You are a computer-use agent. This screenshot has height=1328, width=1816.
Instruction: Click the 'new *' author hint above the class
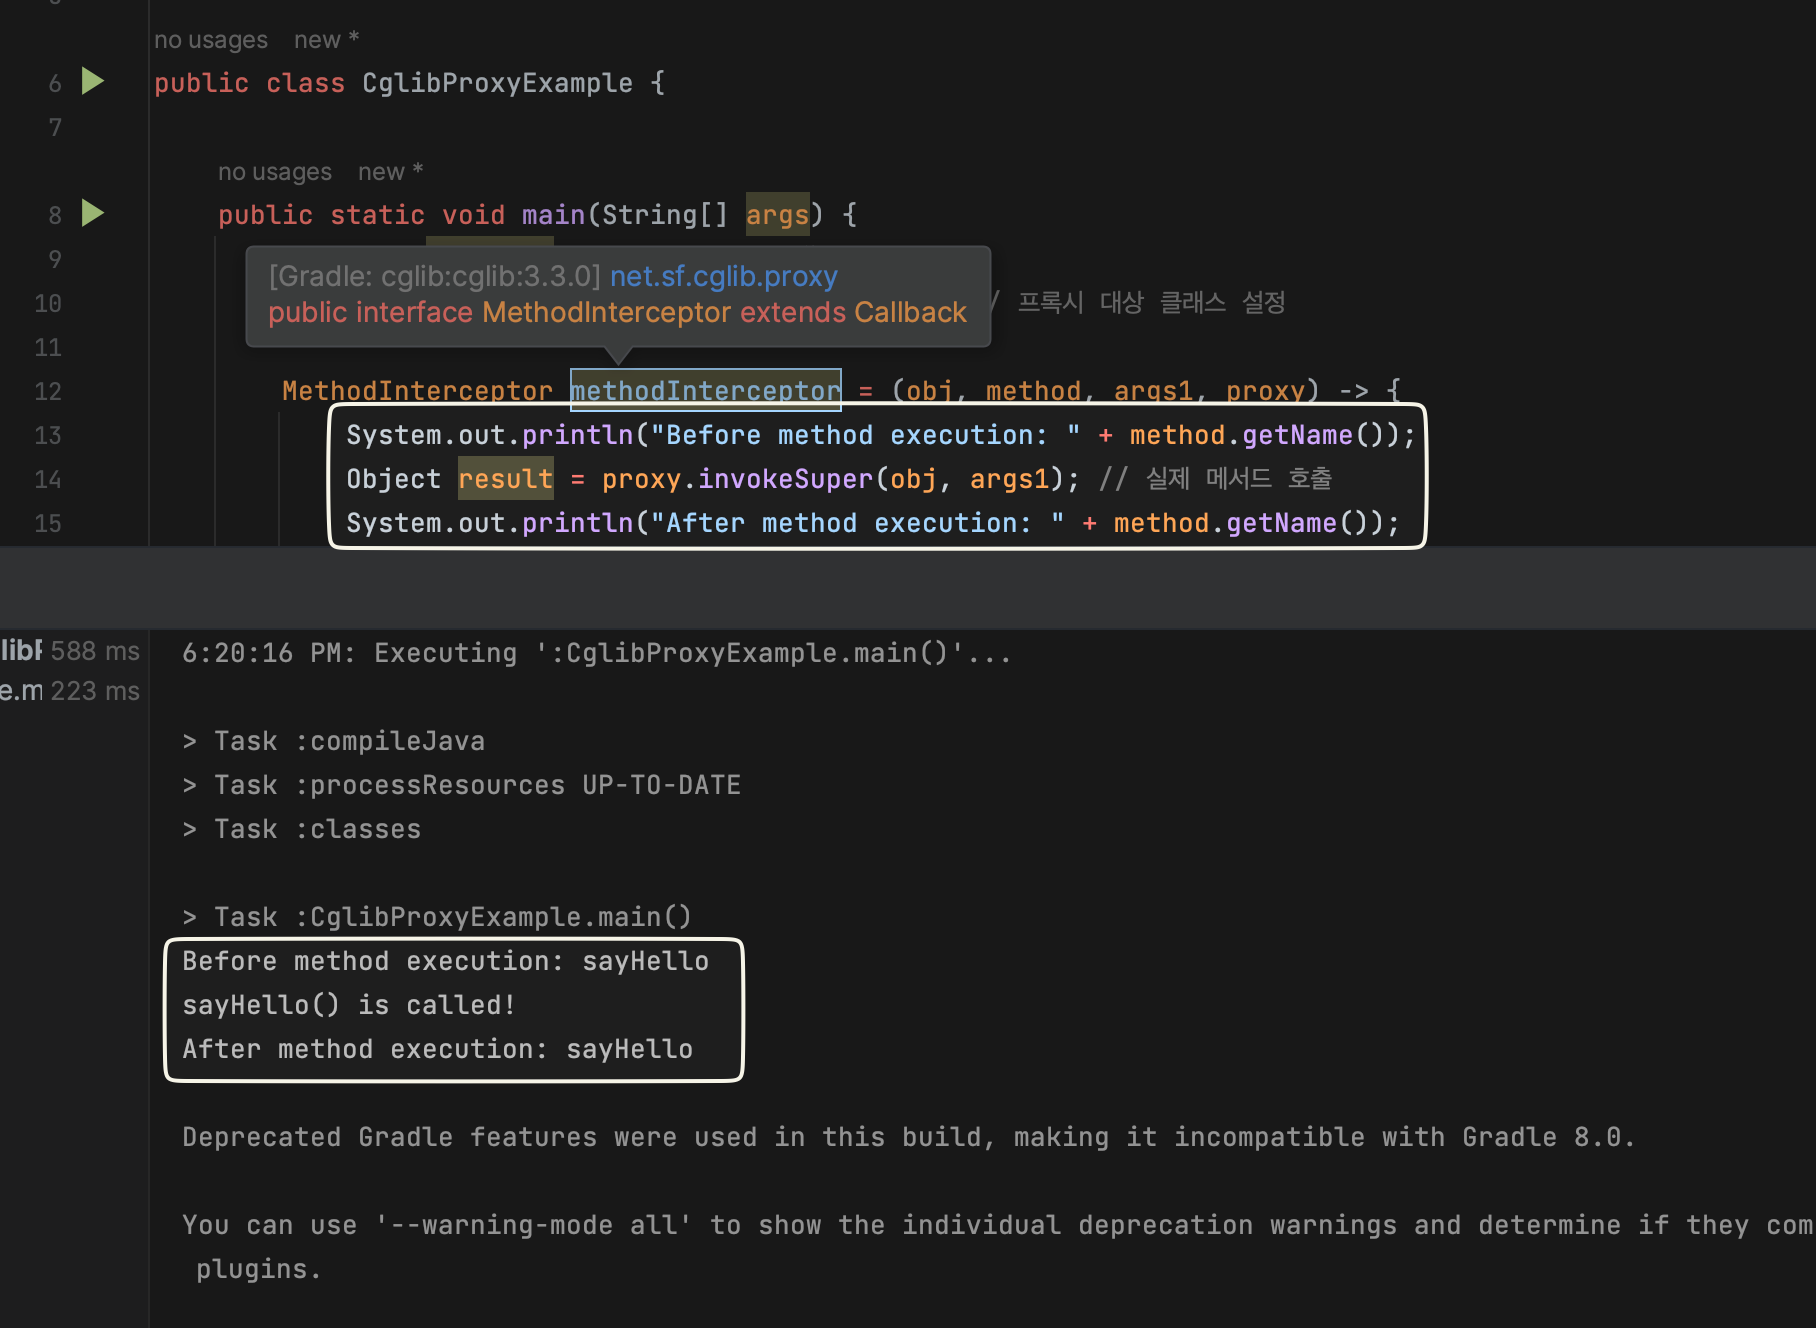tap(326, 40)
